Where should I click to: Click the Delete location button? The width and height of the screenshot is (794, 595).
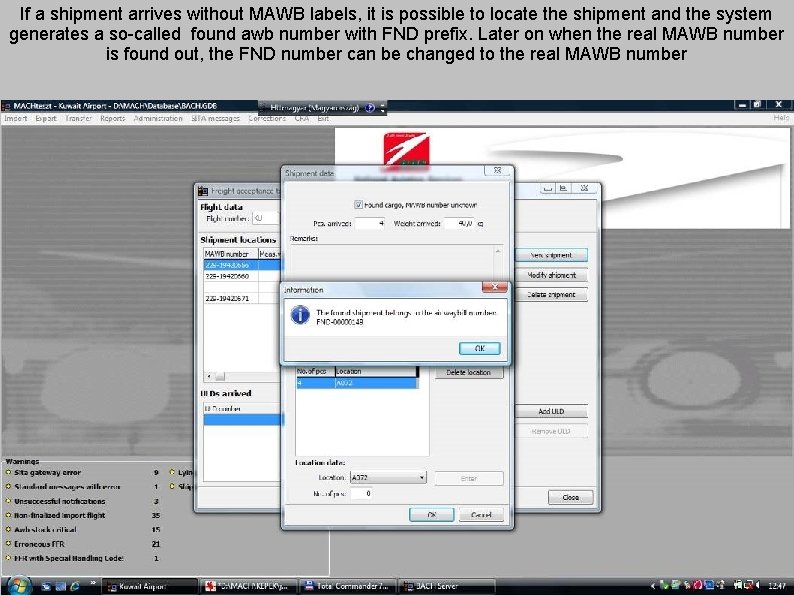[x=468, y=372]
